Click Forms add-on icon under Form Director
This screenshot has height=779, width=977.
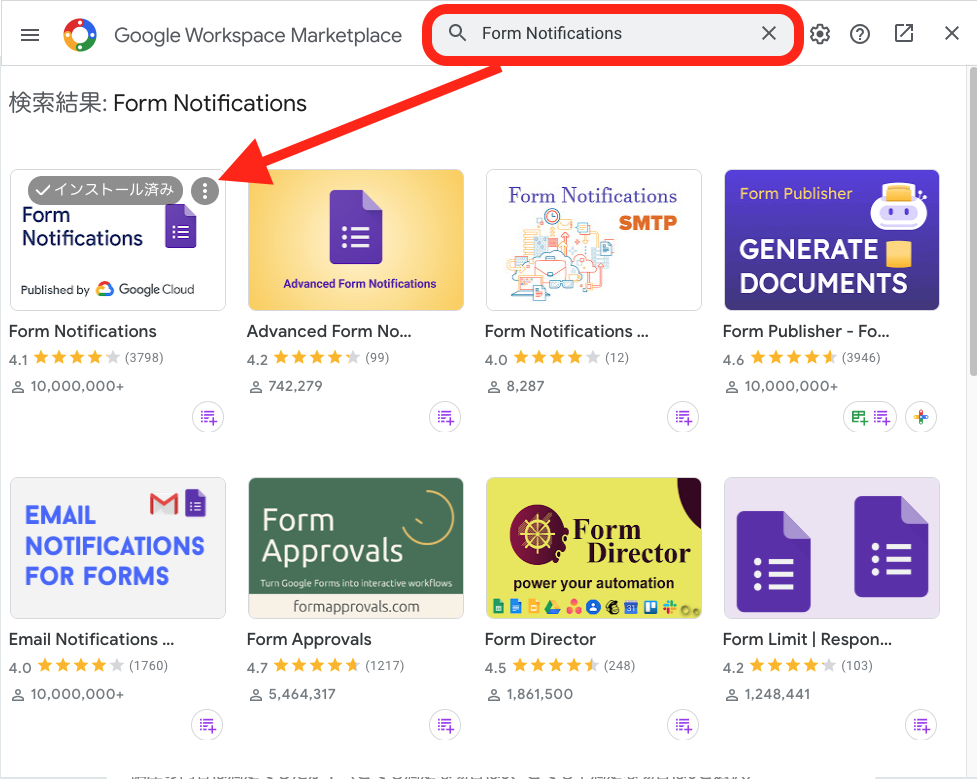(684, 725)
